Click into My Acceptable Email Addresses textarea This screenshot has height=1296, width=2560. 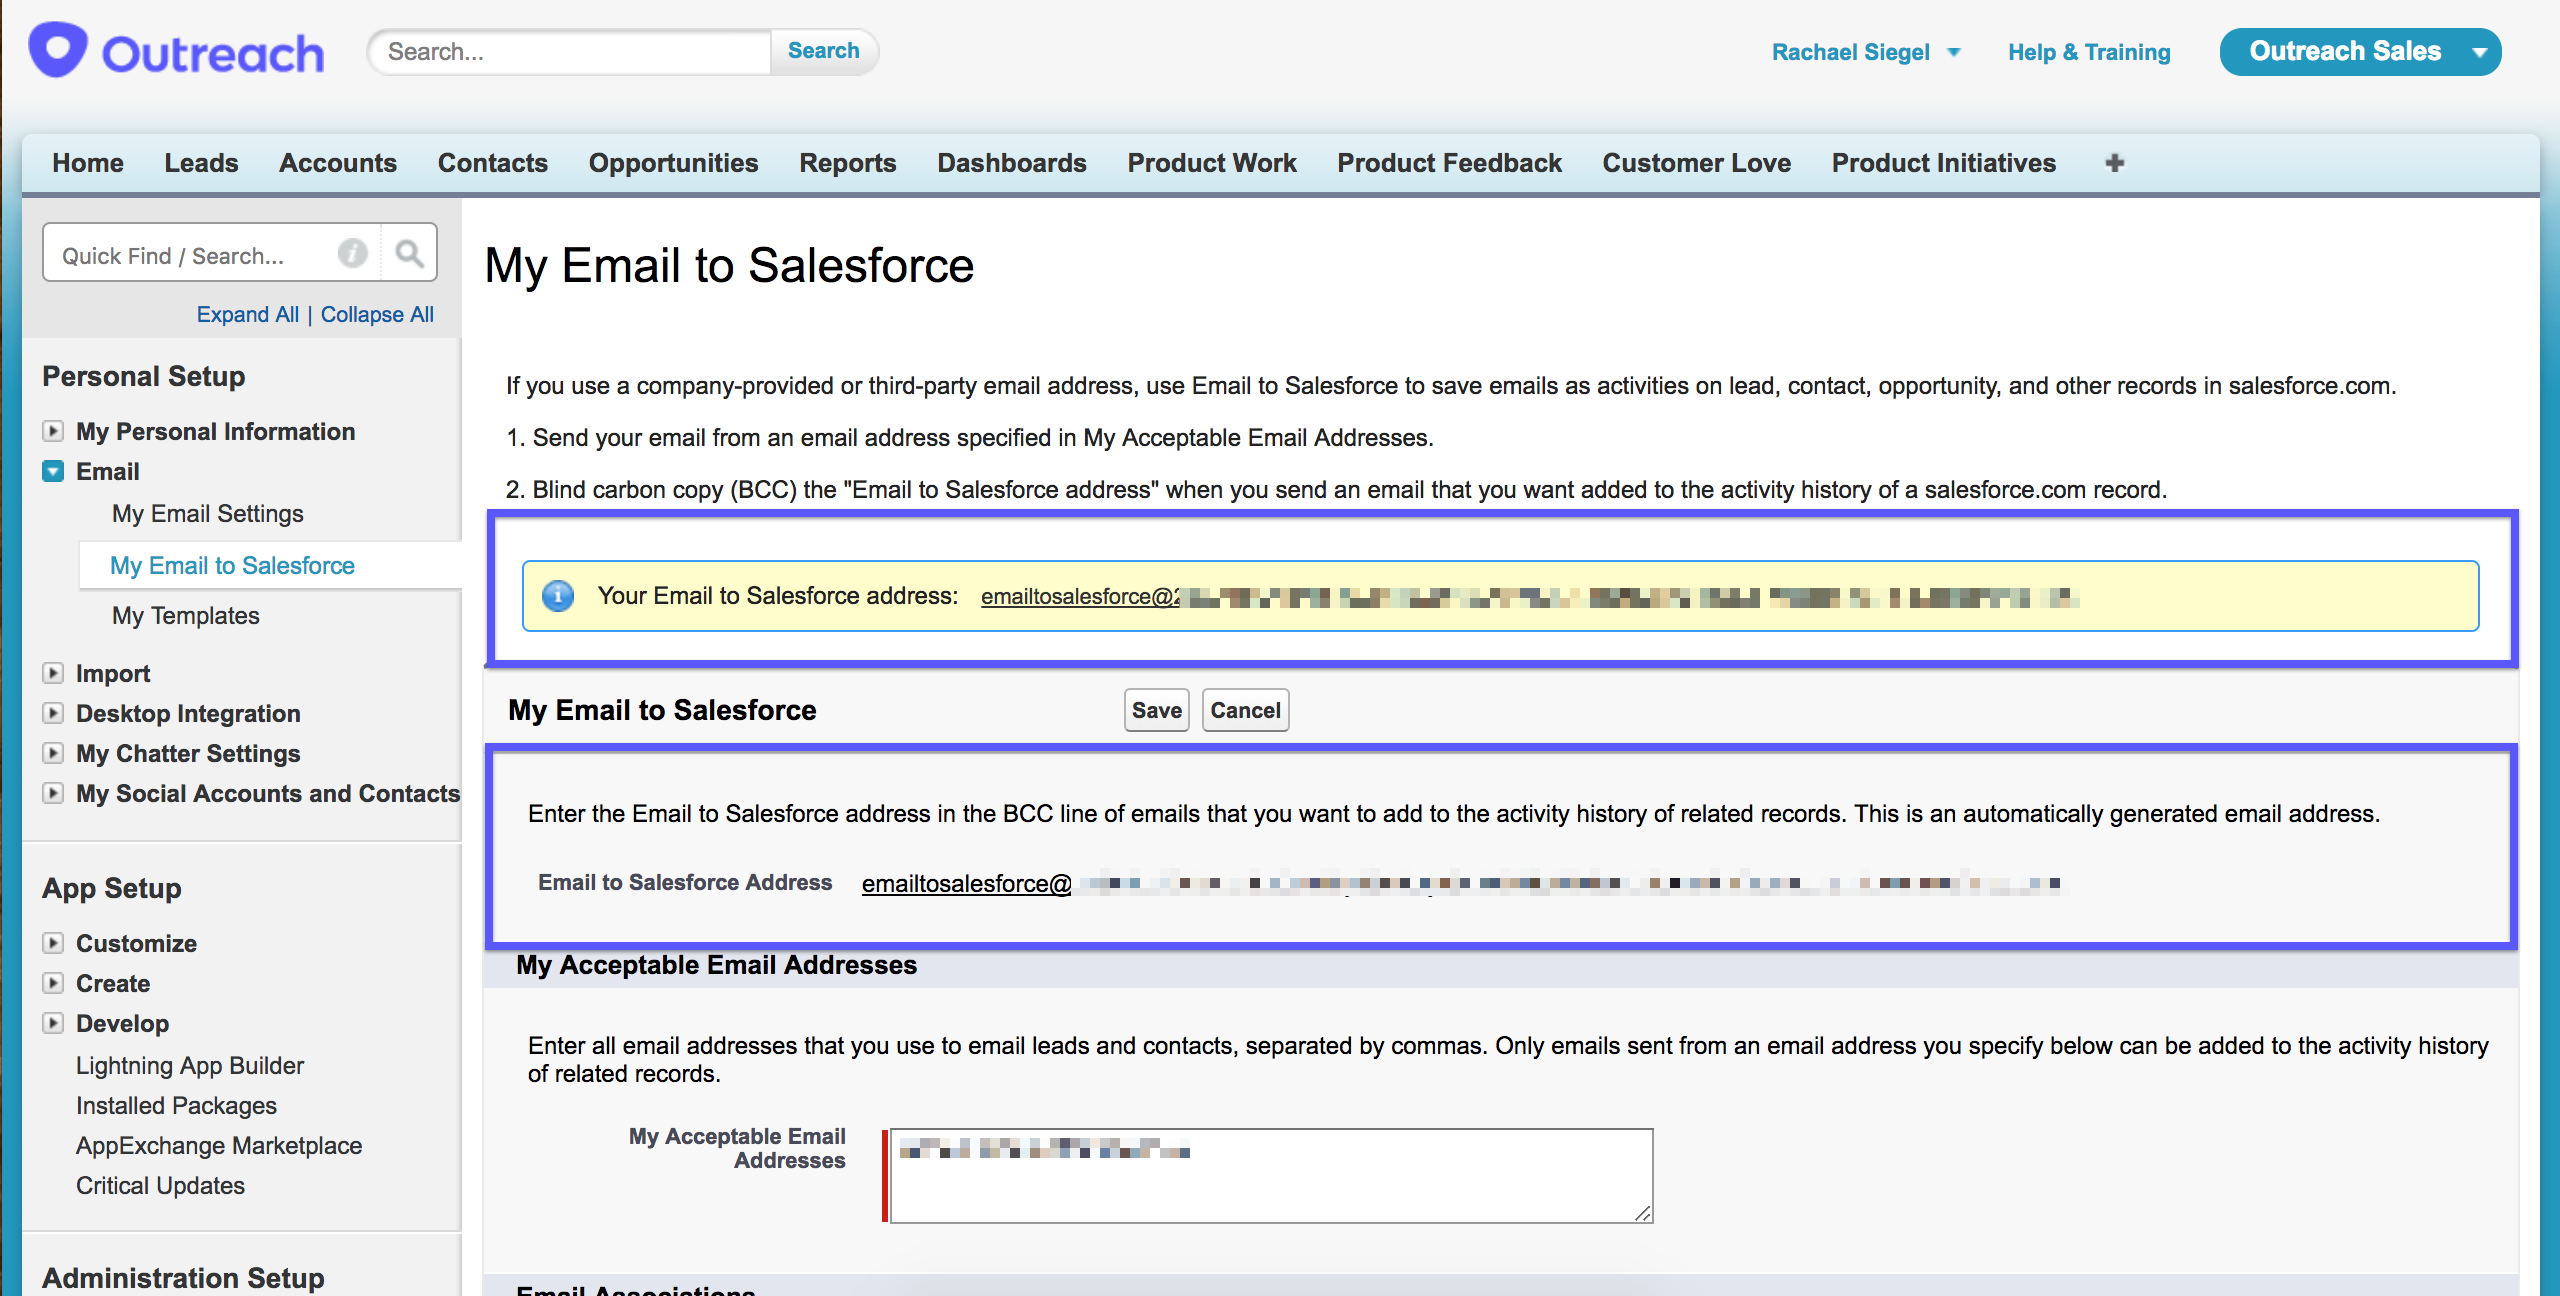pyautogui.click(x=1271, y=1176)
